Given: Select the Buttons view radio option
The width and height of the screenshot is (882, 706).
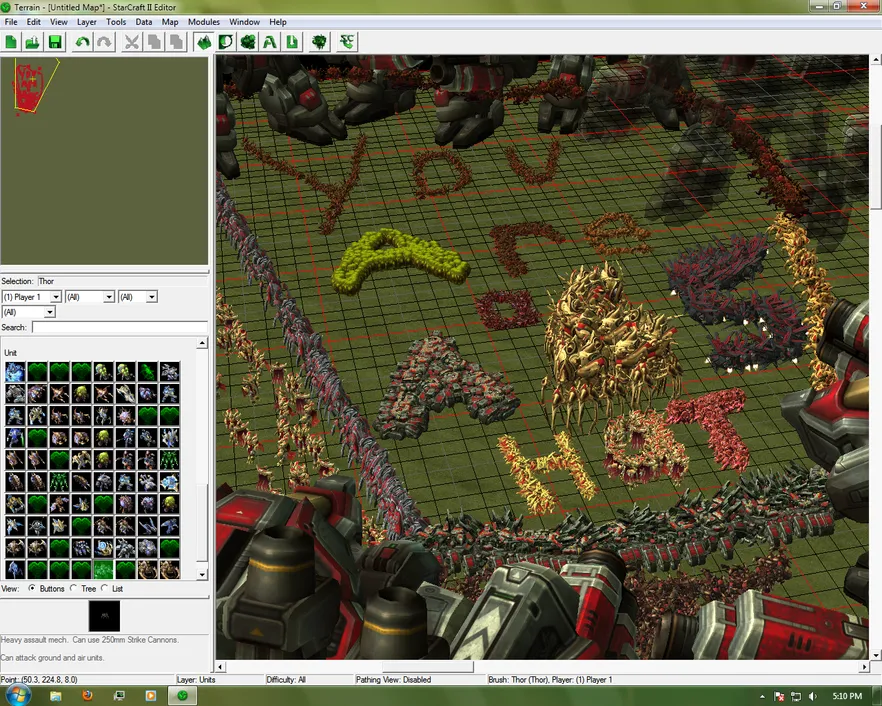Looking at the screenshot, I should pyautogui.click(x=32, y=588).
